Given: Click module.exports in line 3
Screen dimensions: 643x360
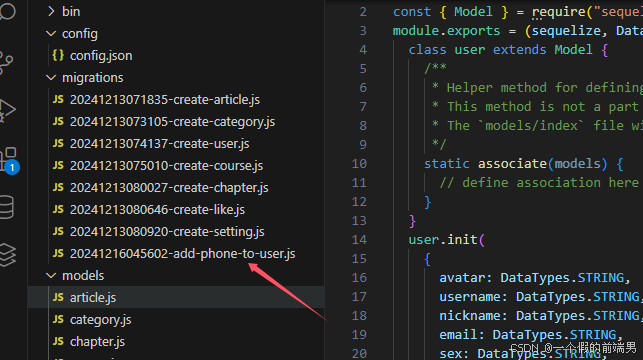Looking at the screenshot, I should (446, 31).
